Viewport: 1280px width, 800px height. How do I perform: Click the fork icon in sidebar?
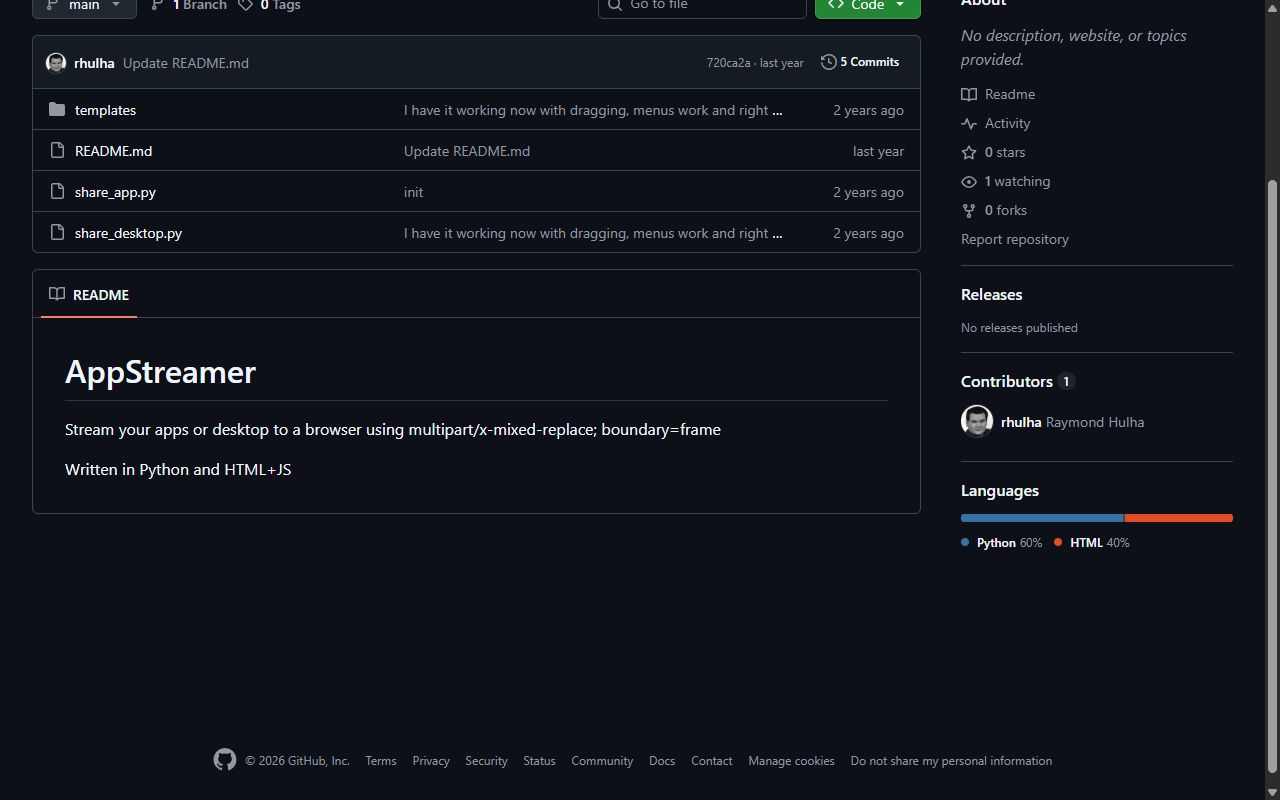pyautogui.click(x=969, y=210)
